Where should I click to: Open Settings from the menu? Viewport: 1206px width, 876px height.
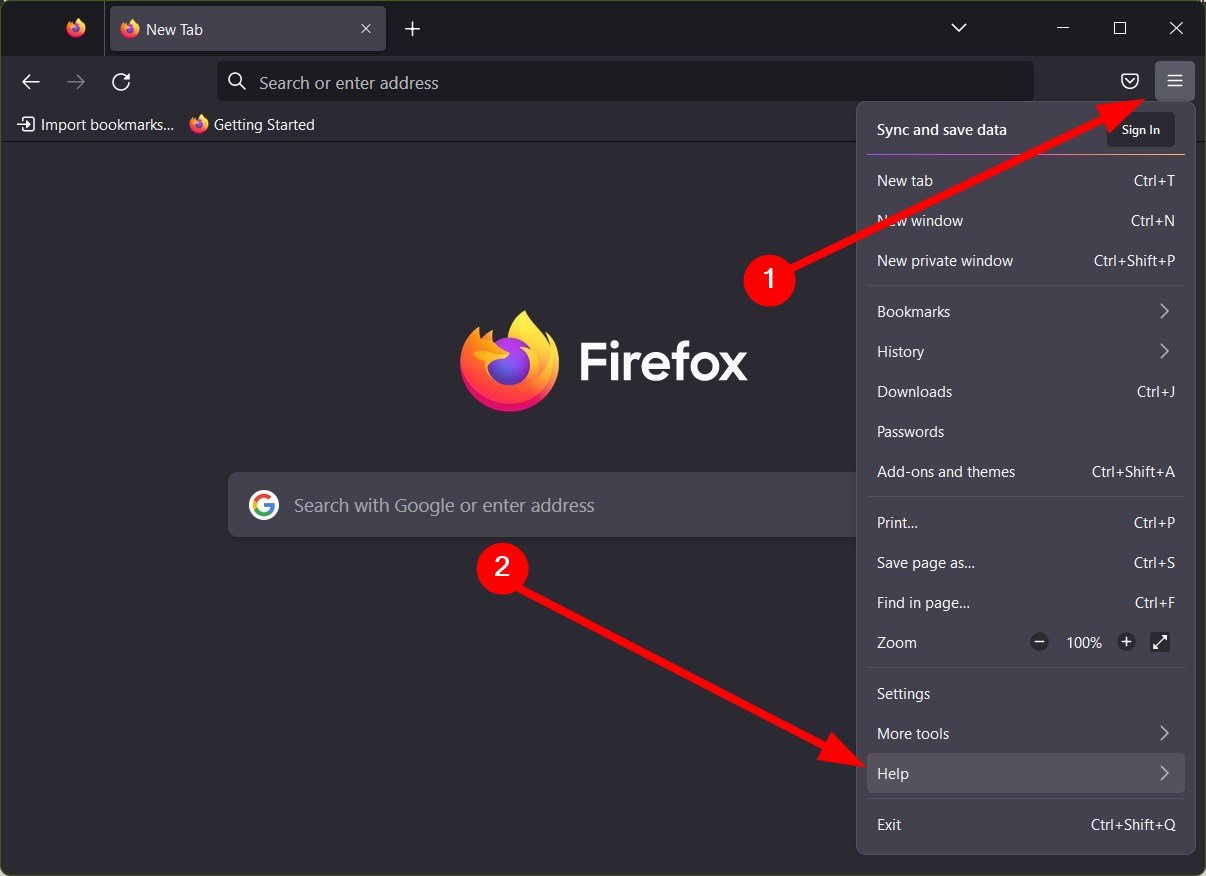[x=1026, y=694]
